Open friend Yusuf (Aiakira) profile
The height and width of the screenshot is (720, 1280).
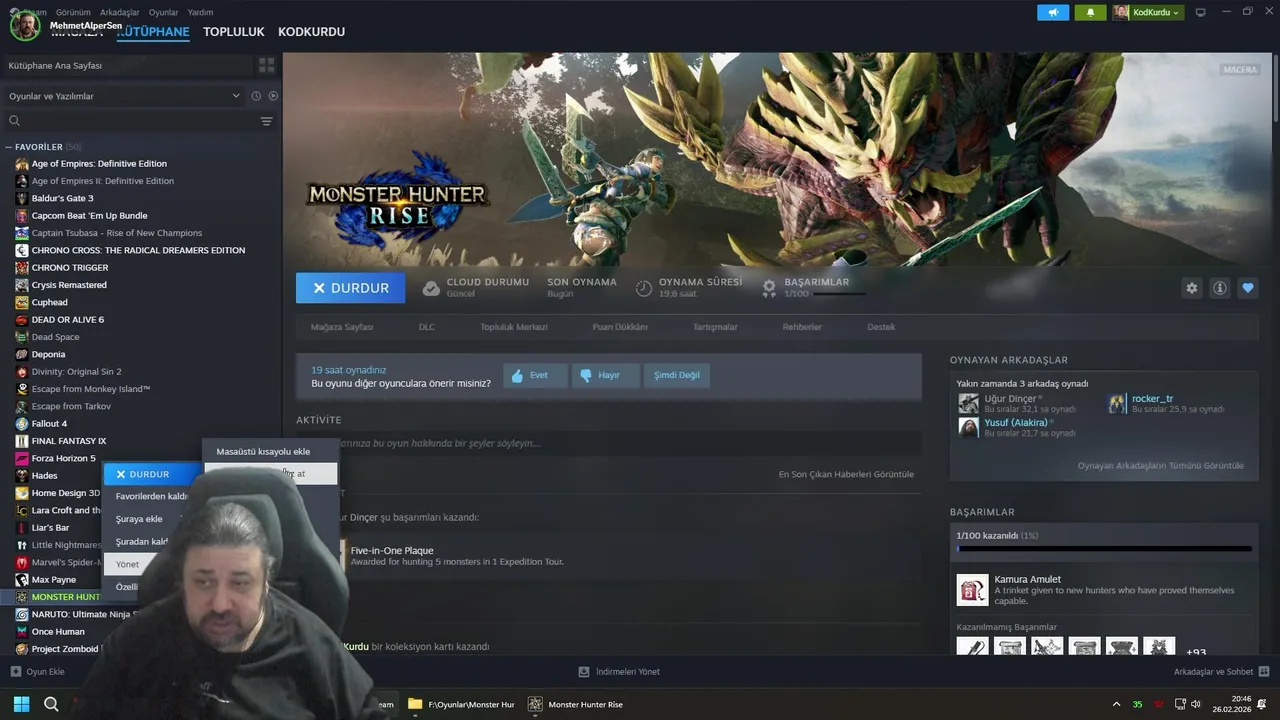point(1015,422)
